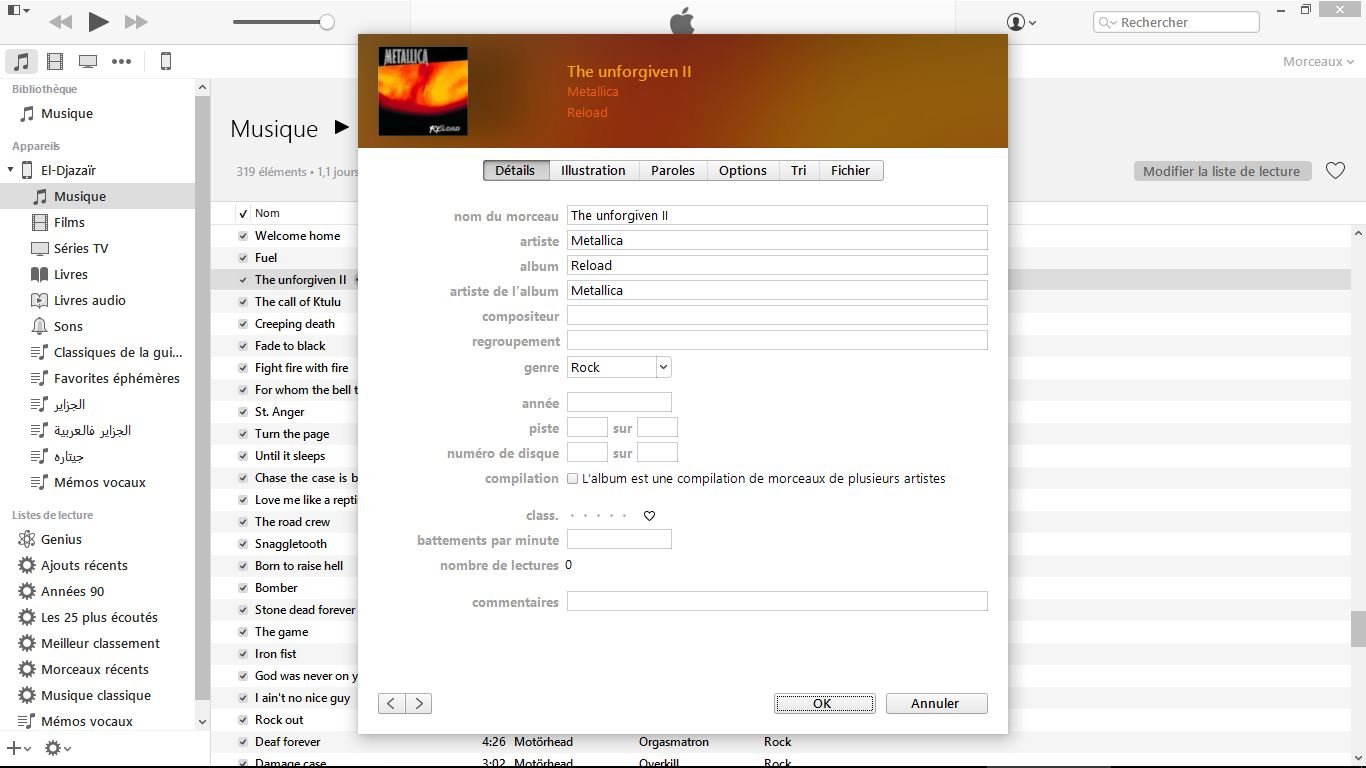Open the Illustration tab

pos(593,171)
